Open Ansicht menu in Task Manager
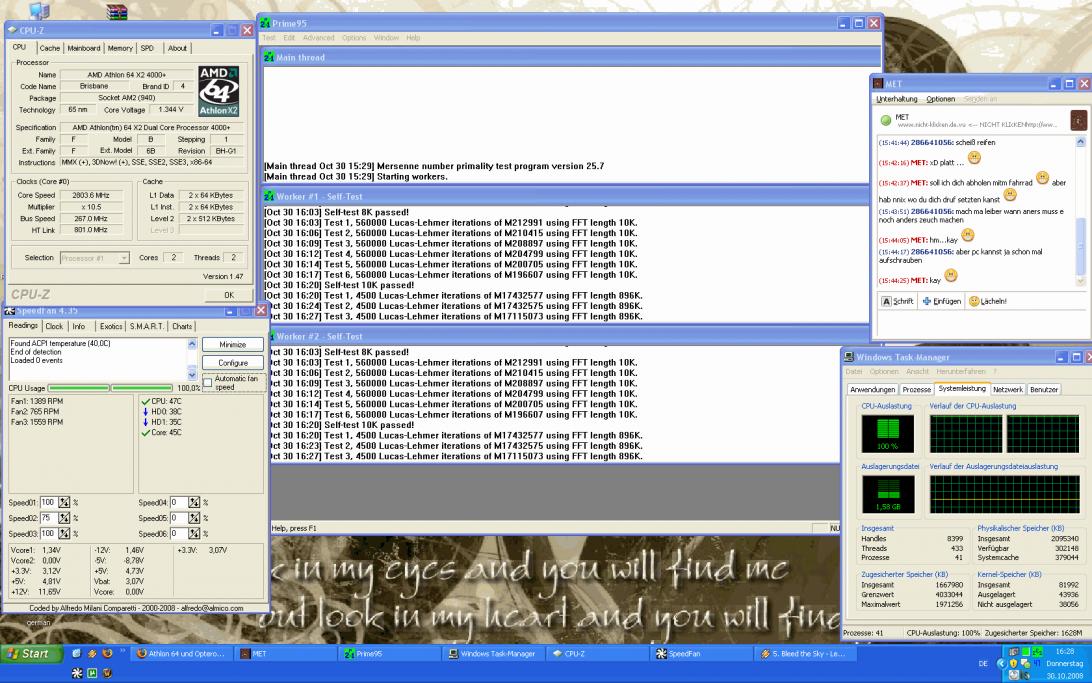The width and height of the screenshot is (1092, 683). [x=917, y=372]
